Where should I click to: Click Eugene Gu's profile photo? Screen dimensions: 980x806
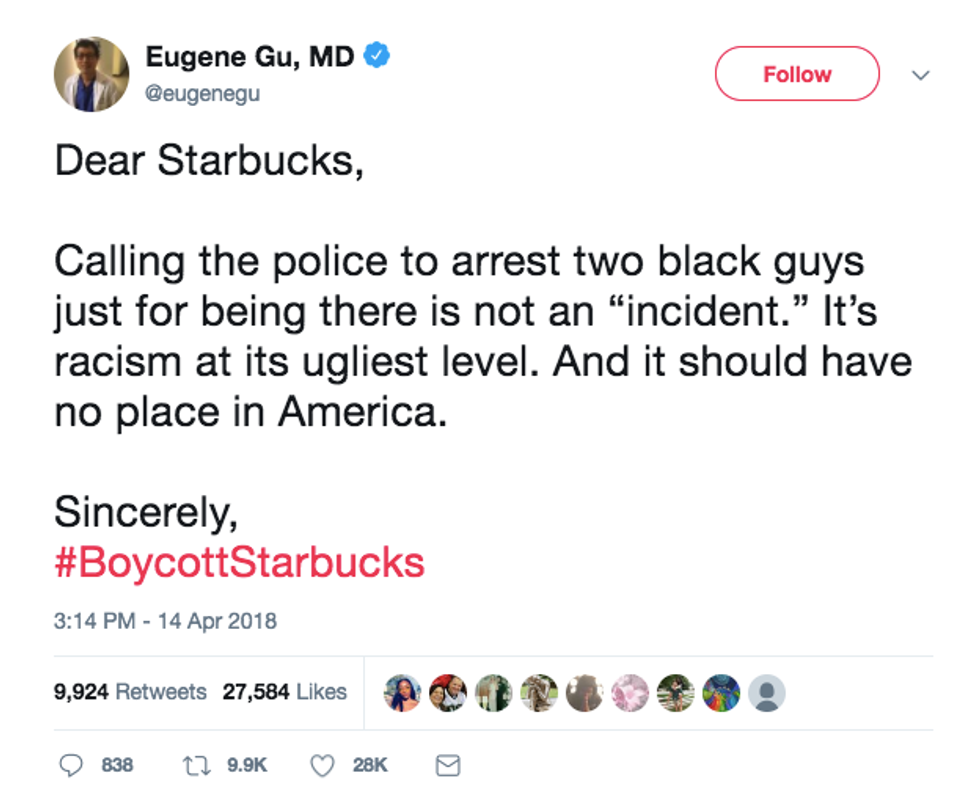91,75
